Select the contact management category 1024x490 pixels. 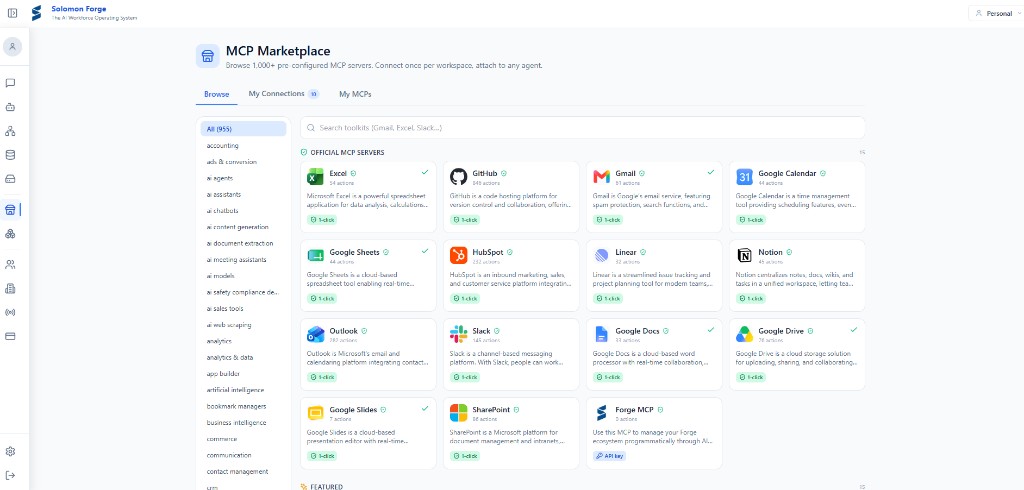click(x=243, y=472)
